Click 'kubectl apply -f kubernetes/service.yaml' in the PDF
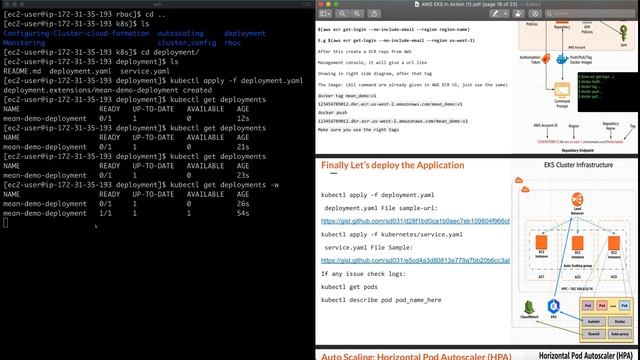 tap(392, 234)
